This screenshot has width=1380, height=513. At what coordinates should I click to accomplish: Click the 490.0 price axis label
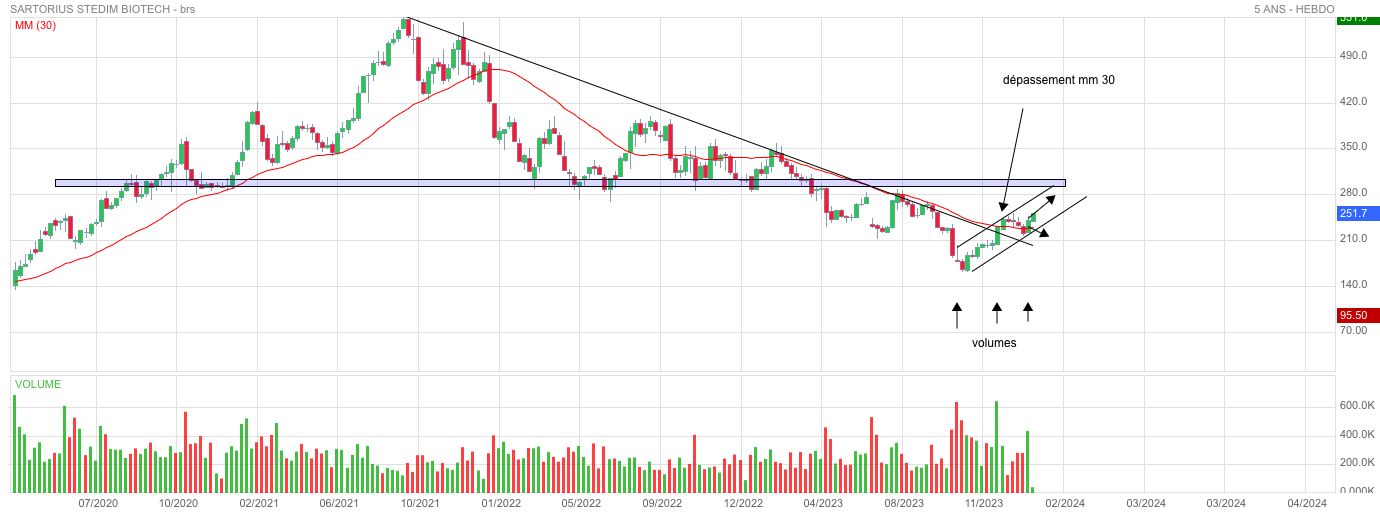click(x=1353, y=56)
